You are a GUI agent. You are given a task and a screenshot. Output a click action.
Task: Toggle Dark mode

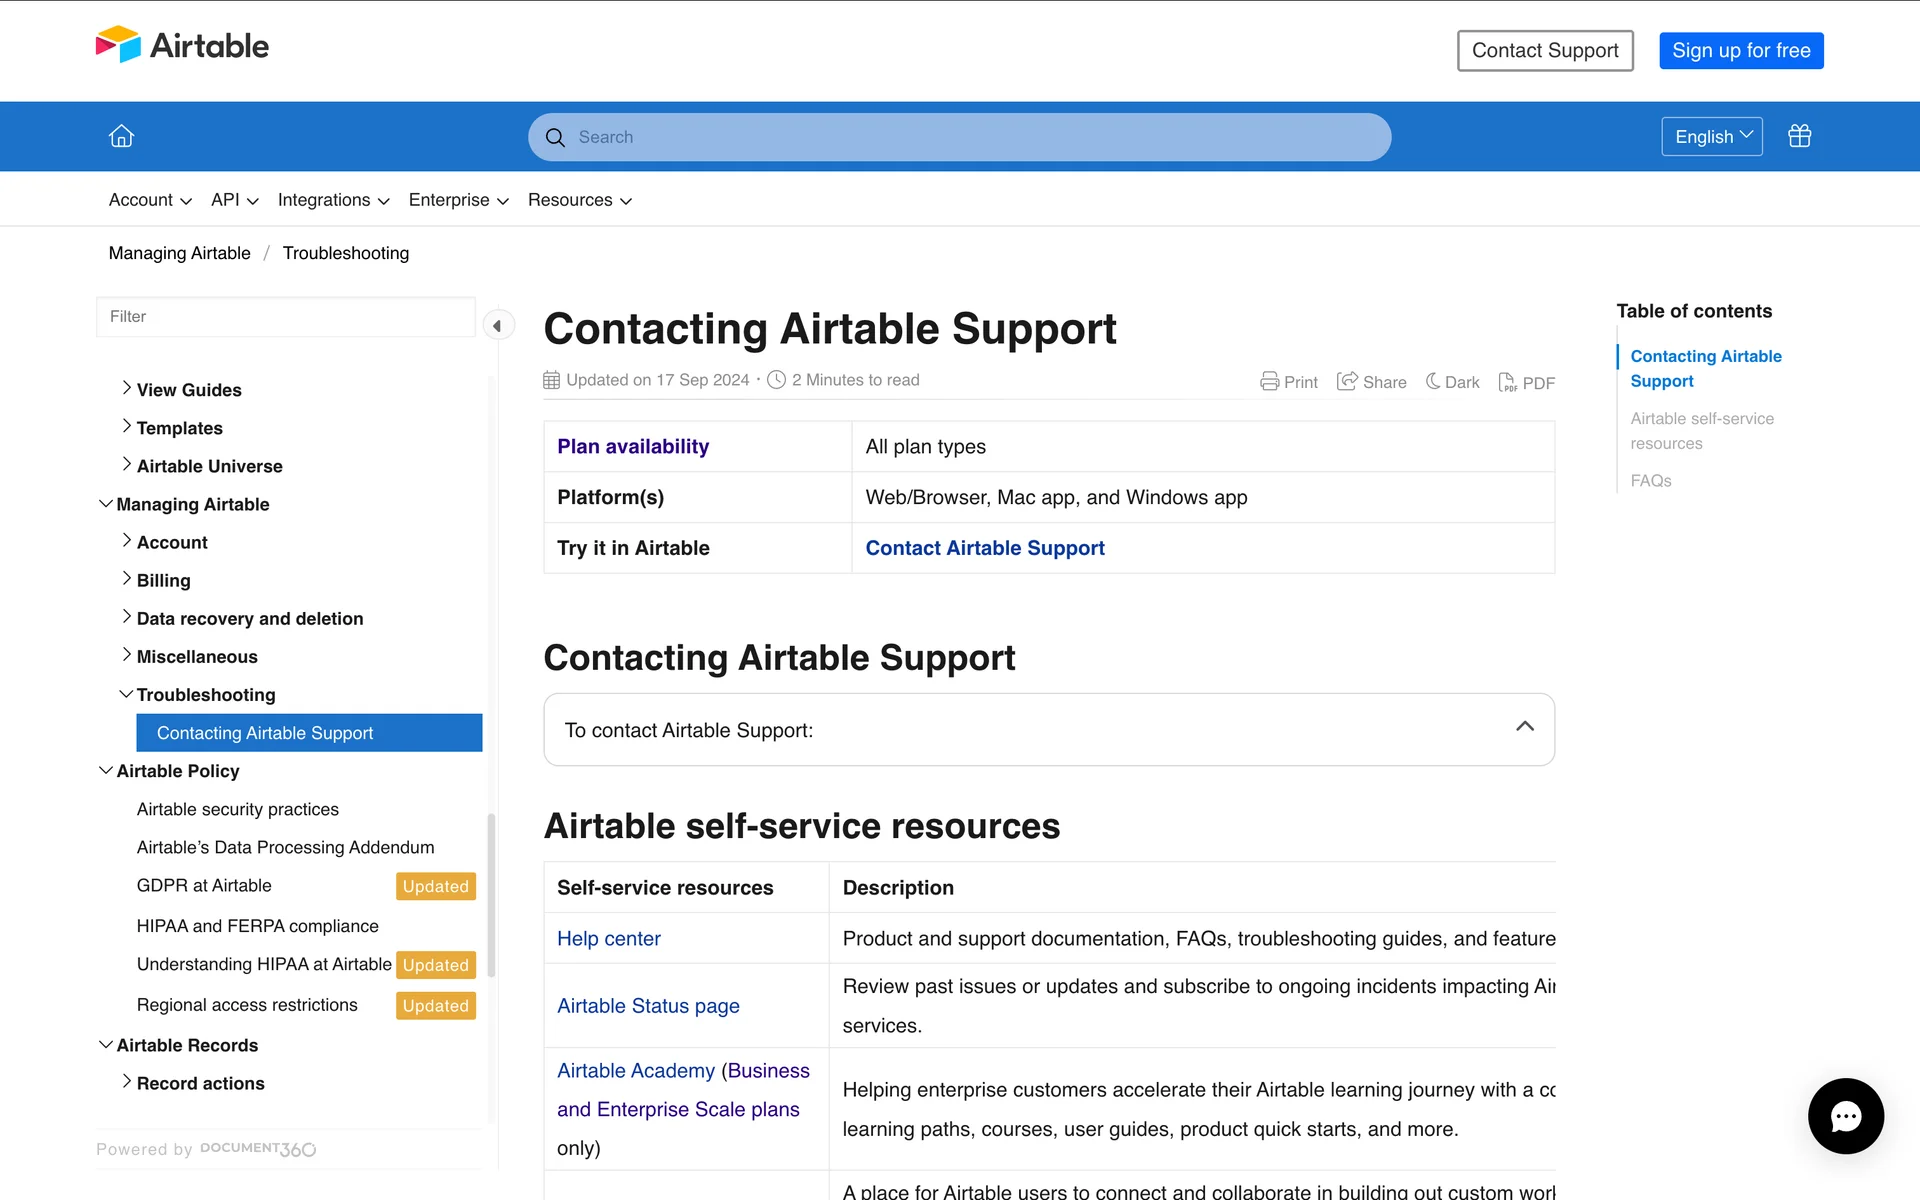click(x=1452, y=382)
